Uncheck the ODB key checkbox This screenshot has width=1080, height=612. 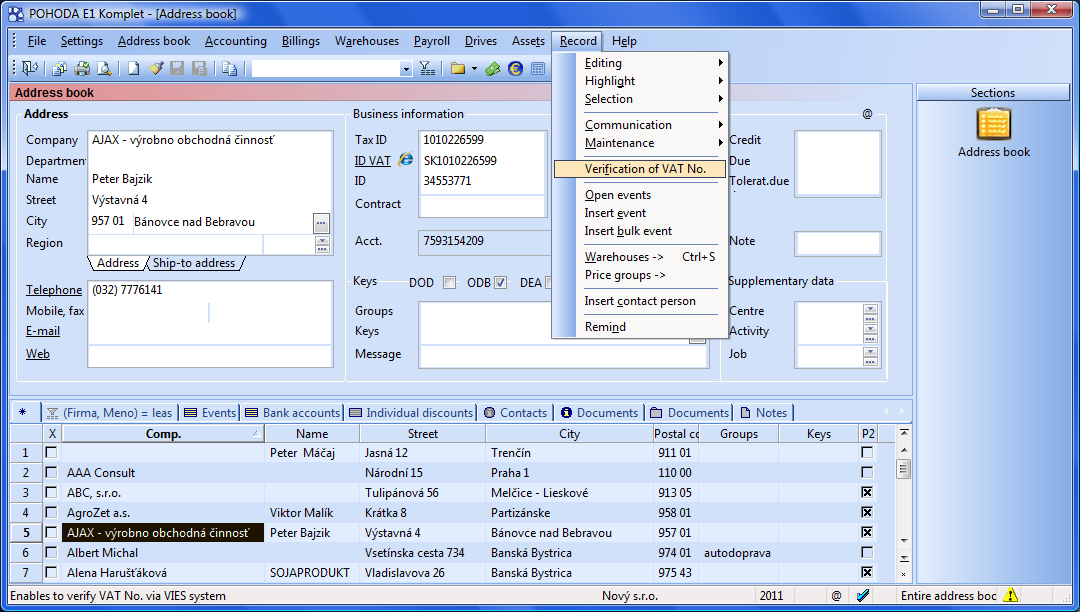click(x=501, y=282)
